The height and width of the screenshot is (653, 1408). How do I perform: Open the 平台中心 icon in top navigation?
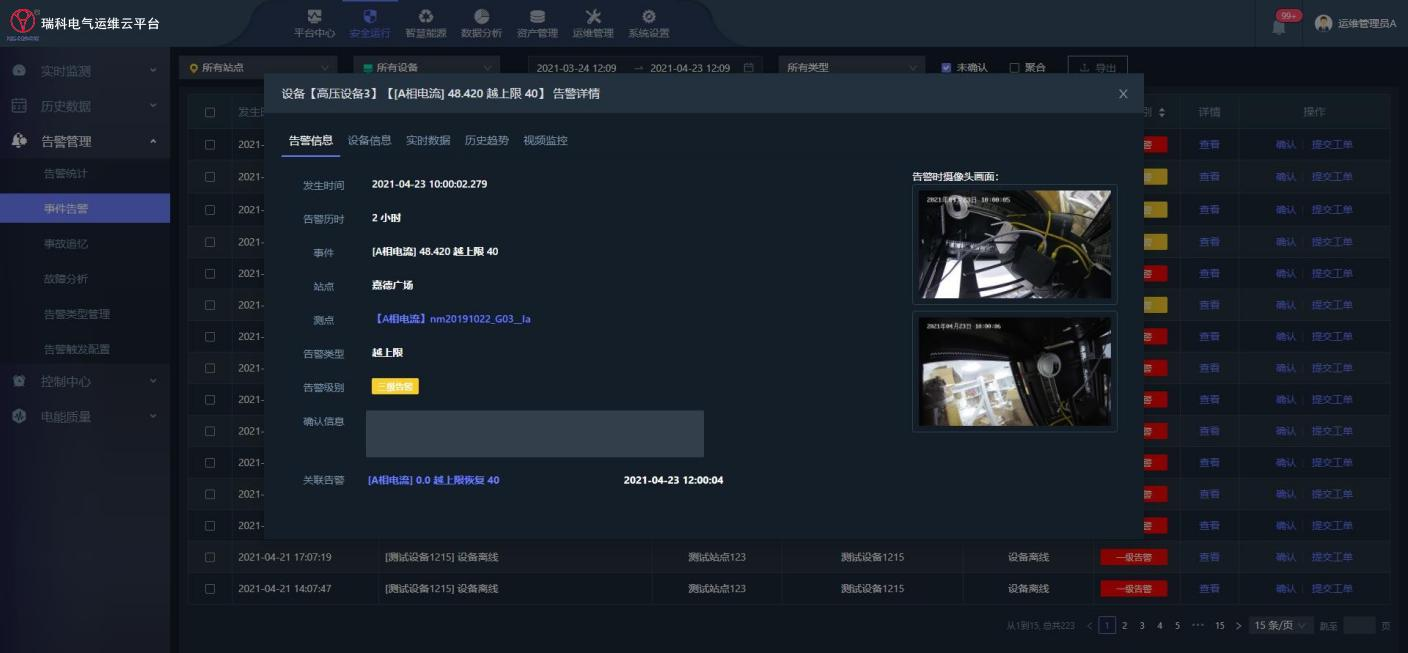[314, 17]
